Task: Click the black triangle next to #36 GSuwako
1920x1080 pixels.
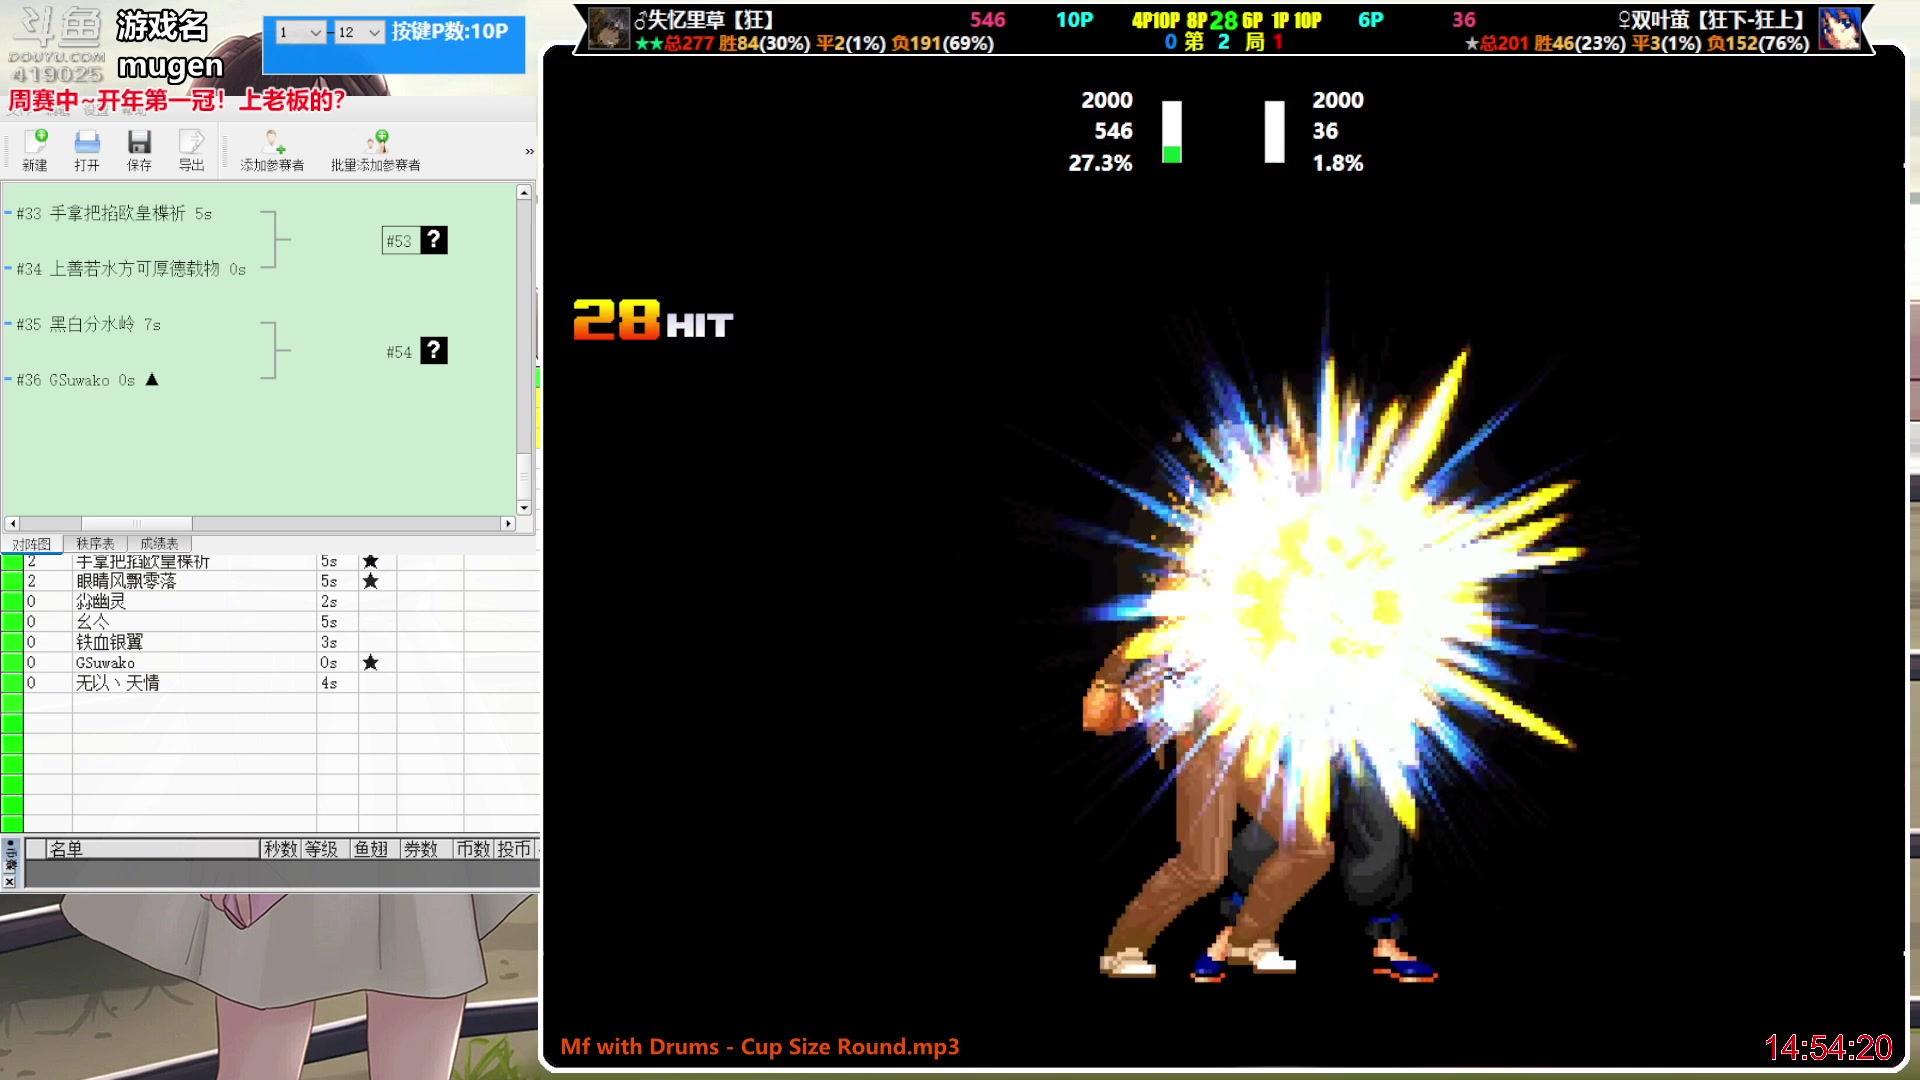Action: (152, 380)
